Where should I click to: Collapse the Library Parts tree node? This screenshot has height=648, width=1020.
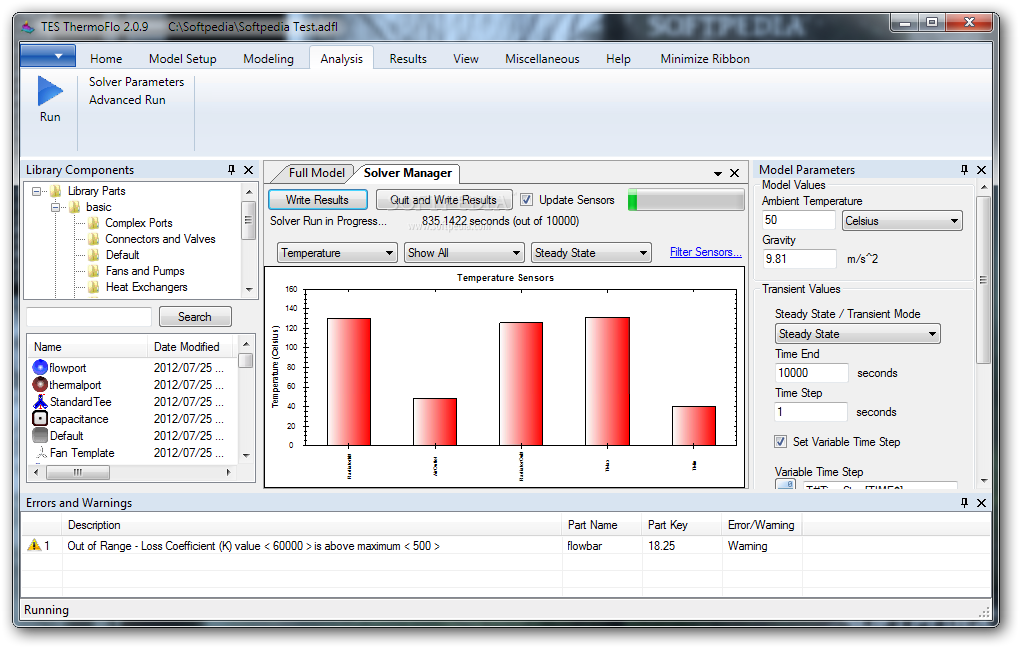tap(36, 191)
